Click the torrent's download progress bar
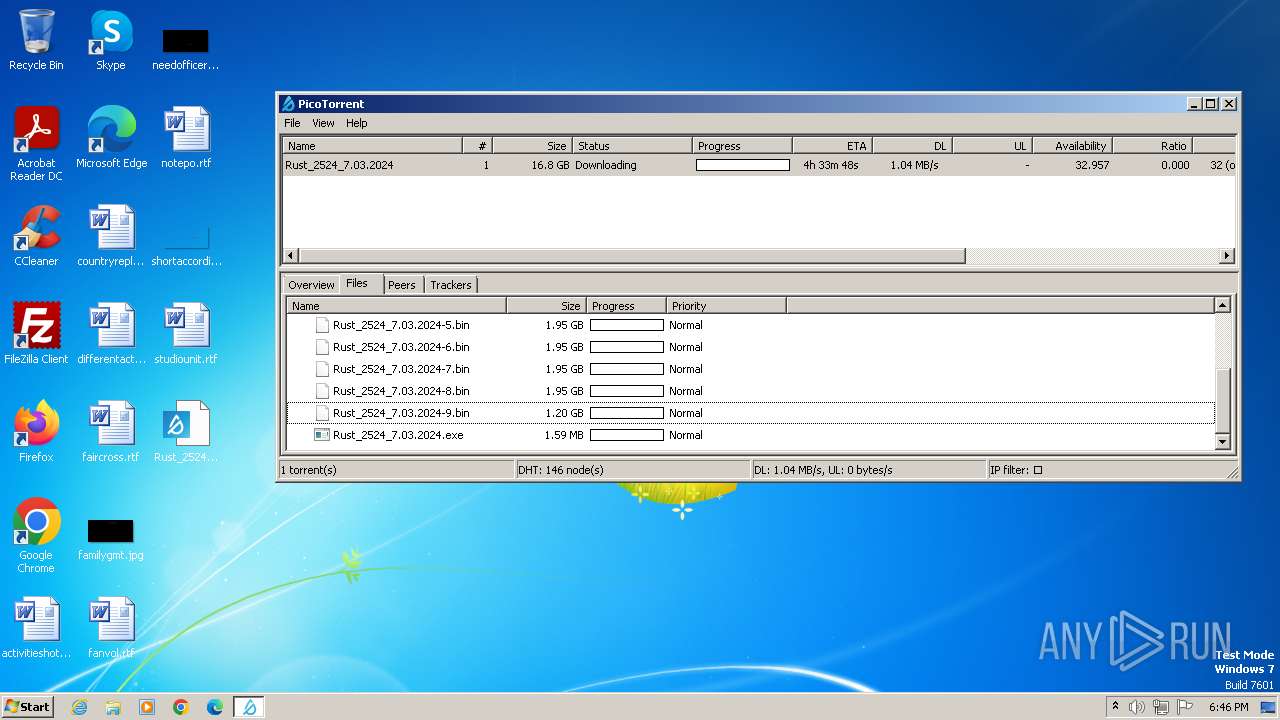 [743, 165]
